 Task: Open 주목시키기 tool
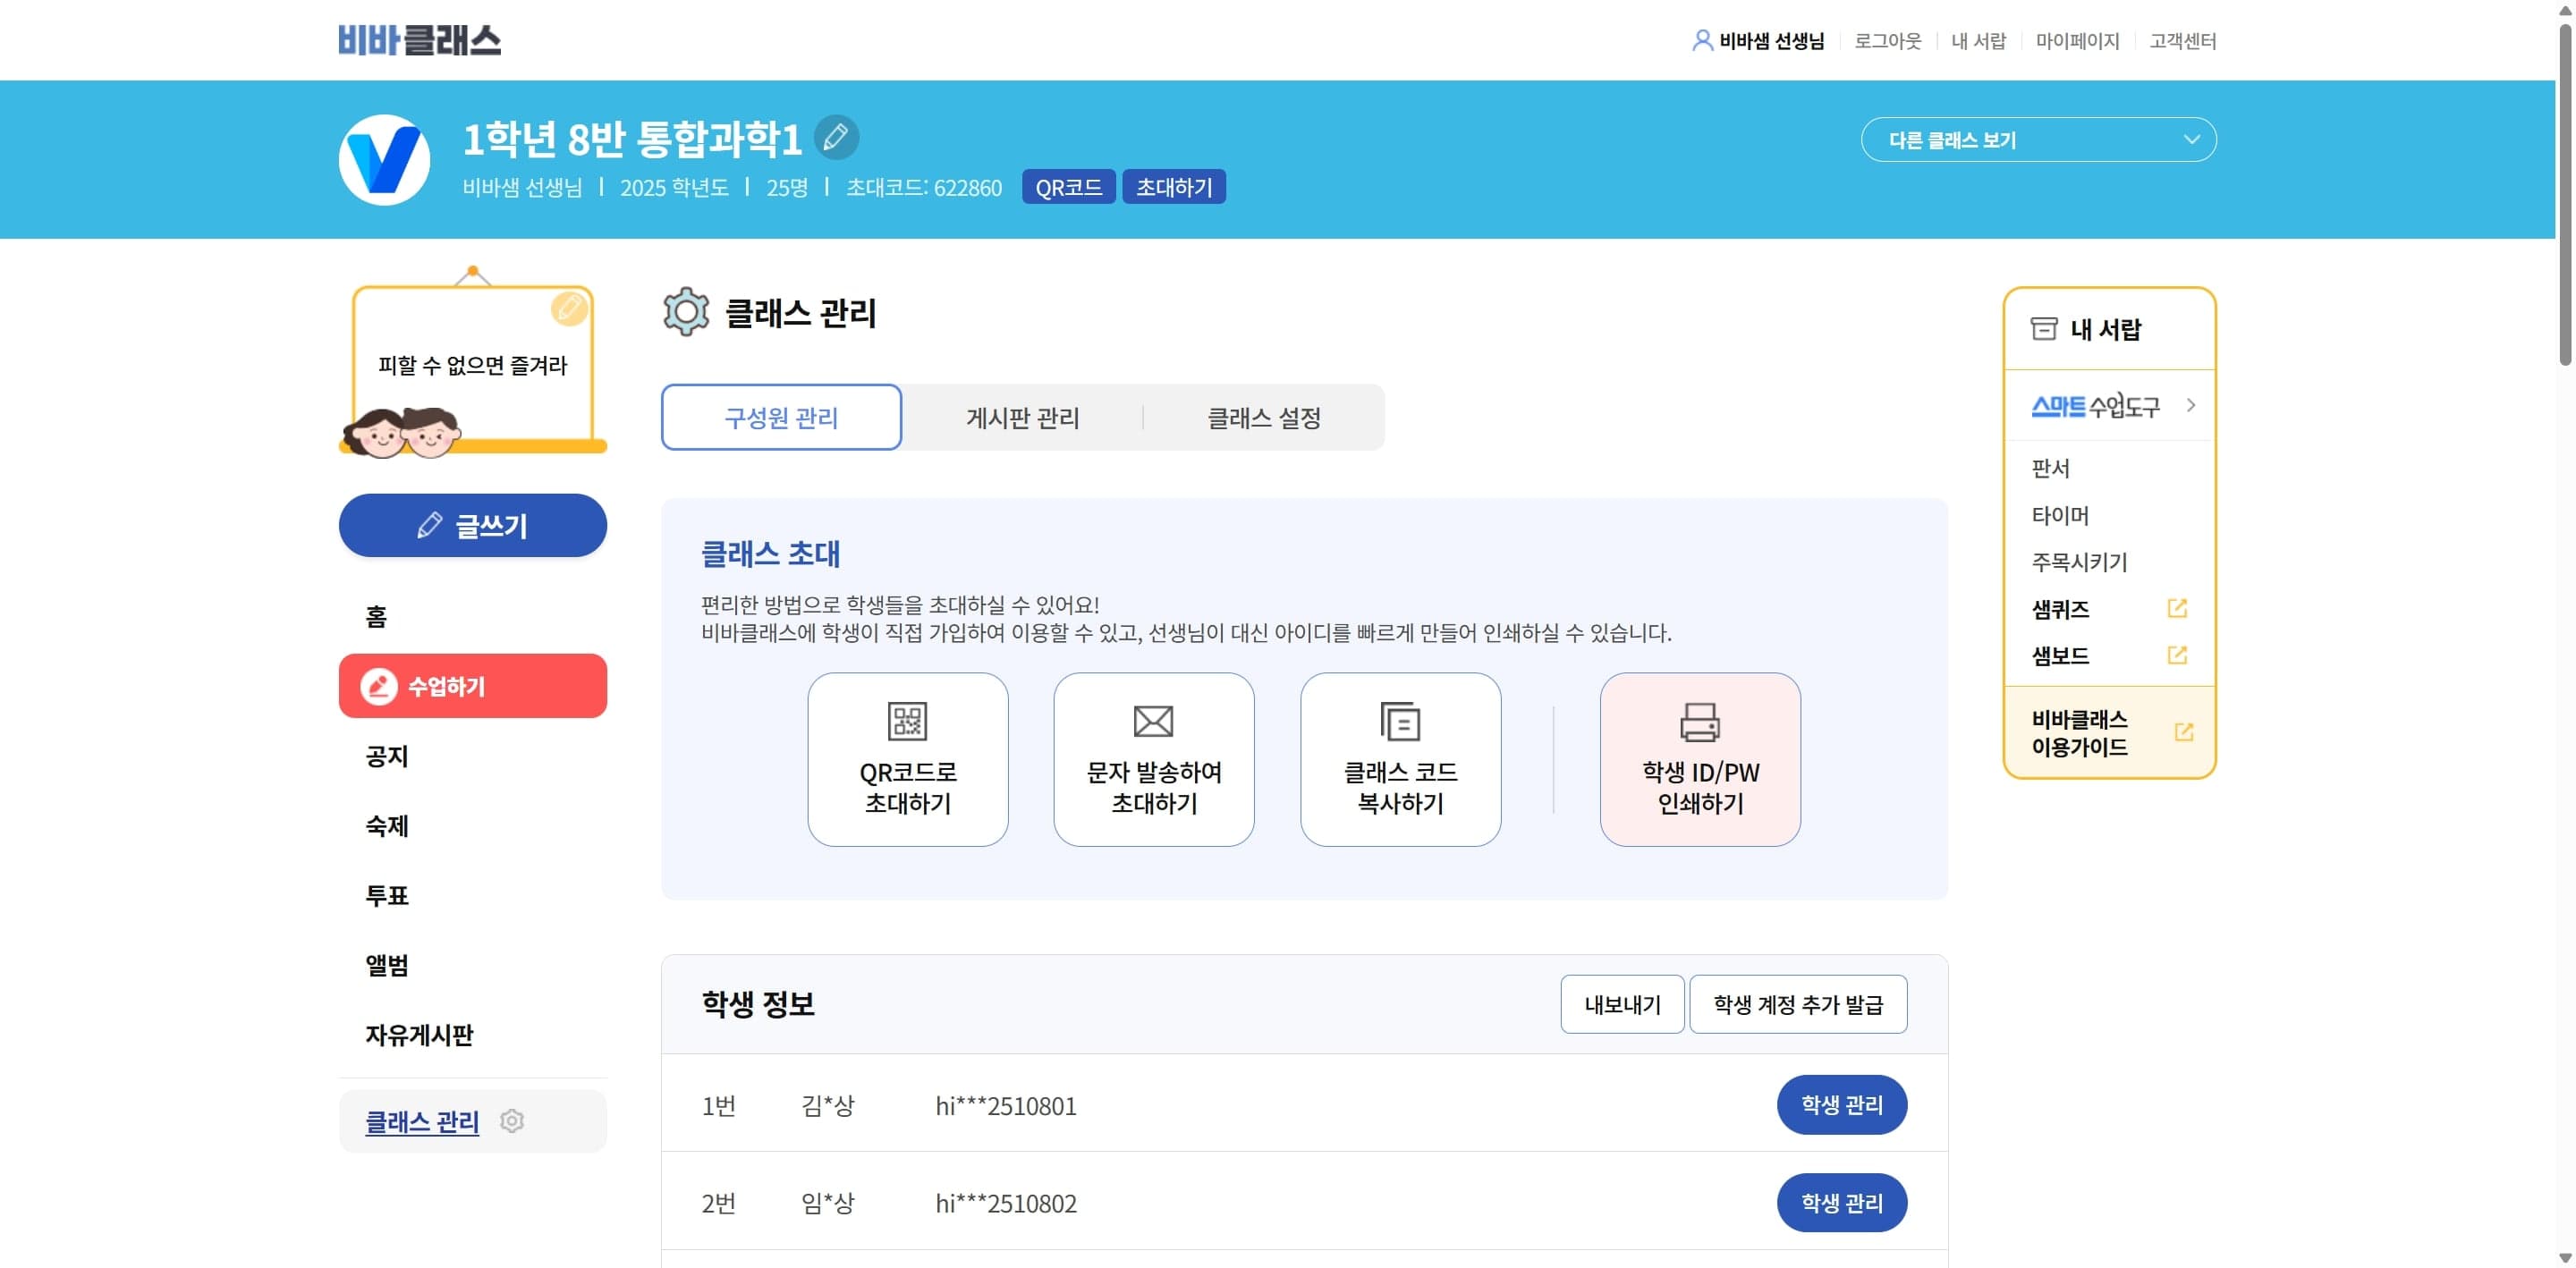click(2079, 562)
